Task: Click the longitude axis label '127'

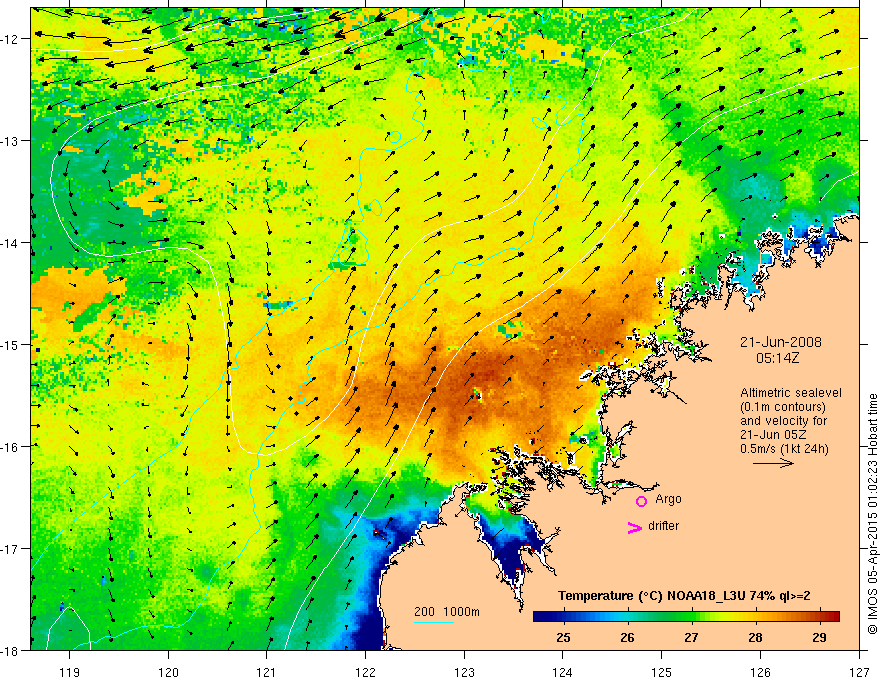Action: 859,672
